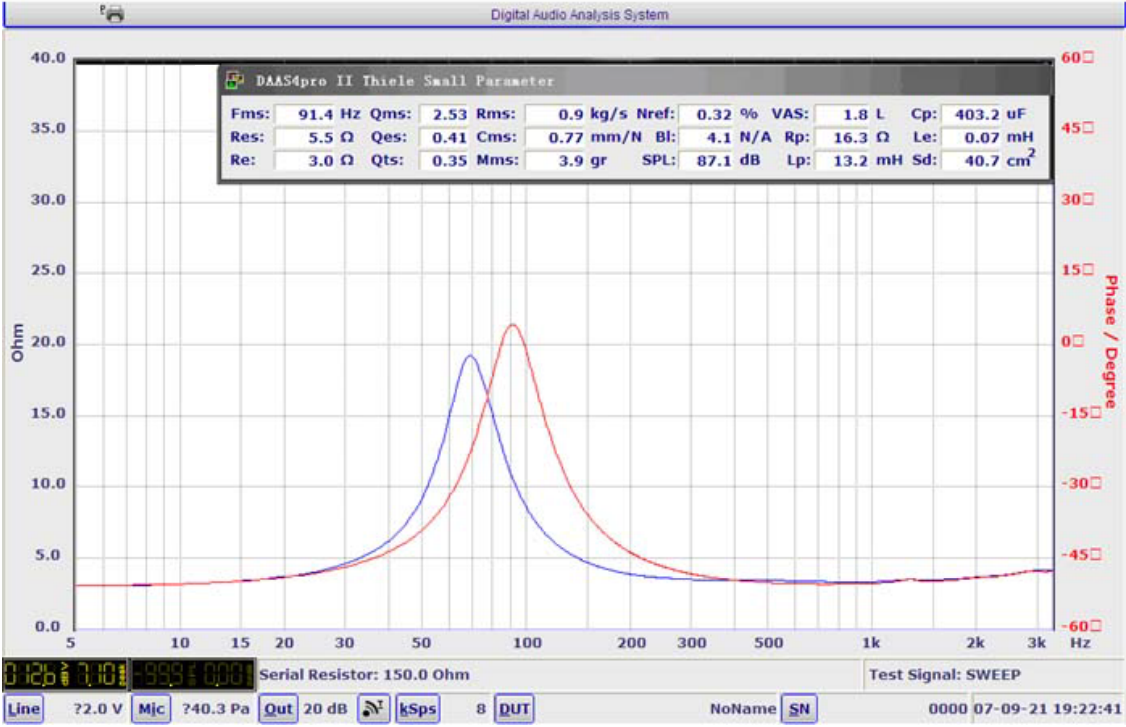Click the red curve peak near 90 Hz

pos(512,325)
